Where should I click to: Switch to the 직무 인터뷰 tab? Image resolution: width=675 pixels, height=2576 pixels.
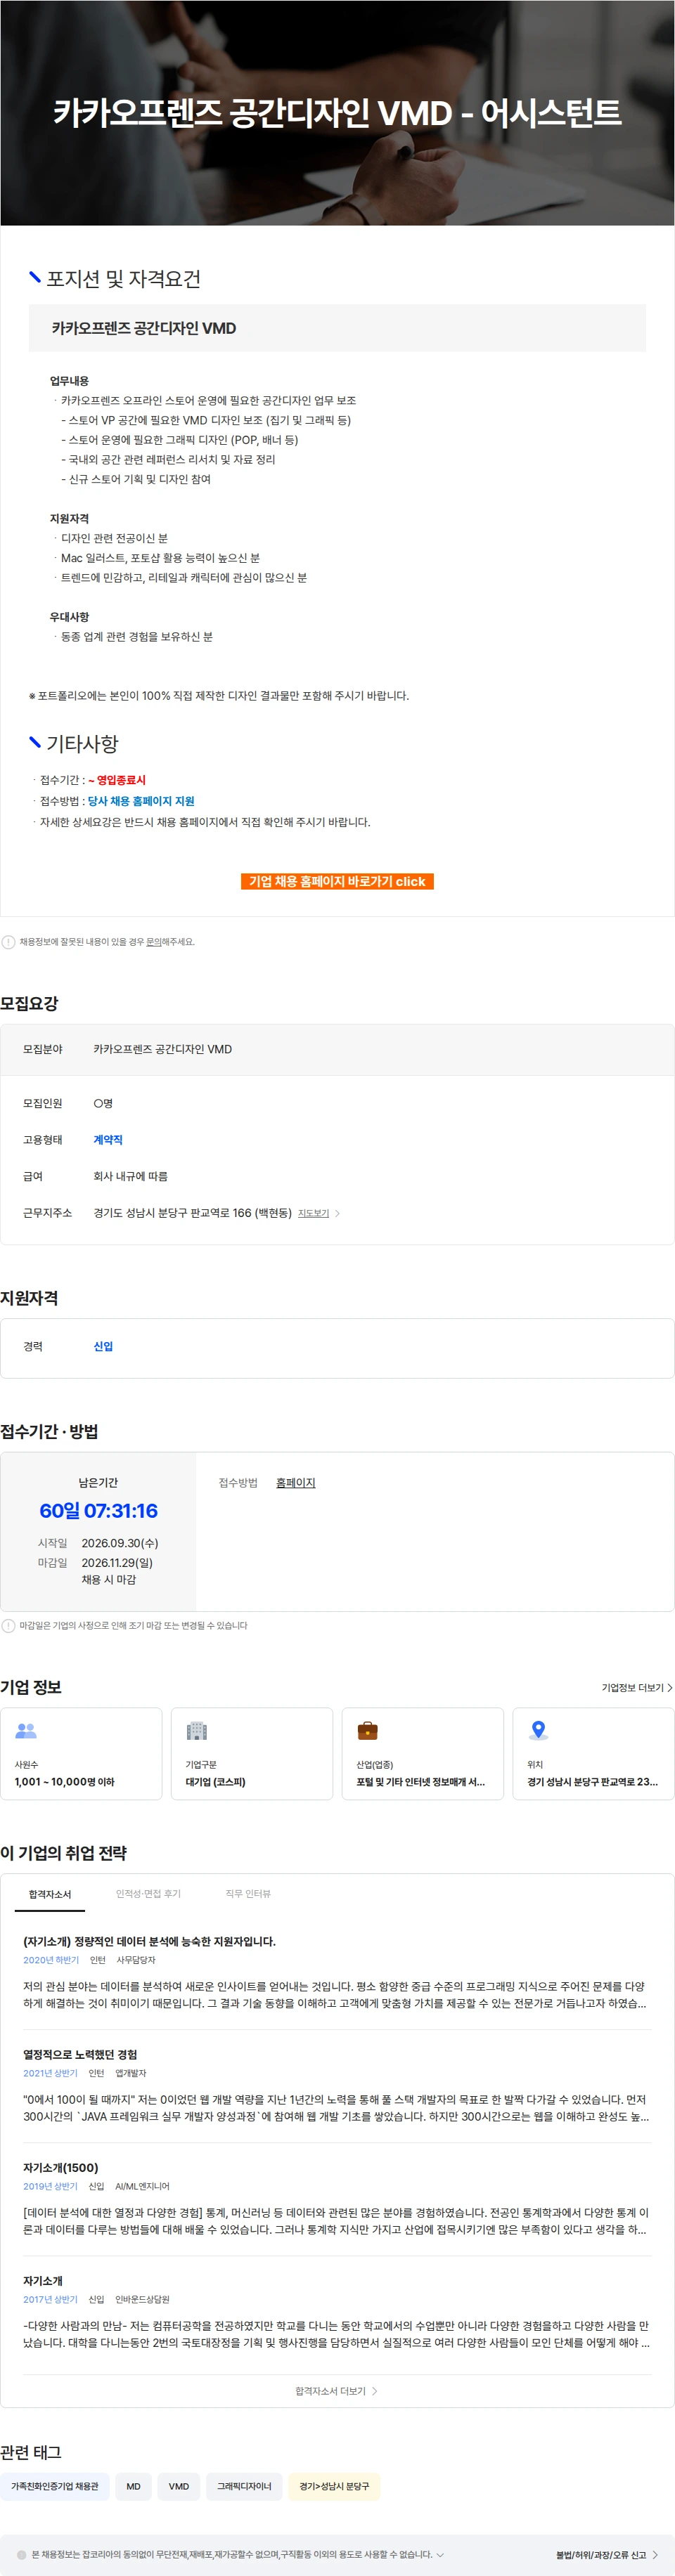[248, 1894]
